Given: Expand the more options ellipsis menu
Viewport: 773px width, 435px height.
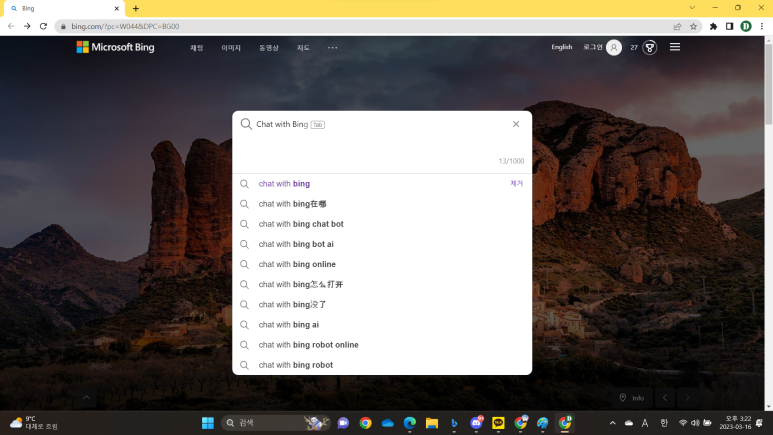Looking at the screenshot, I should coord(333,48).
